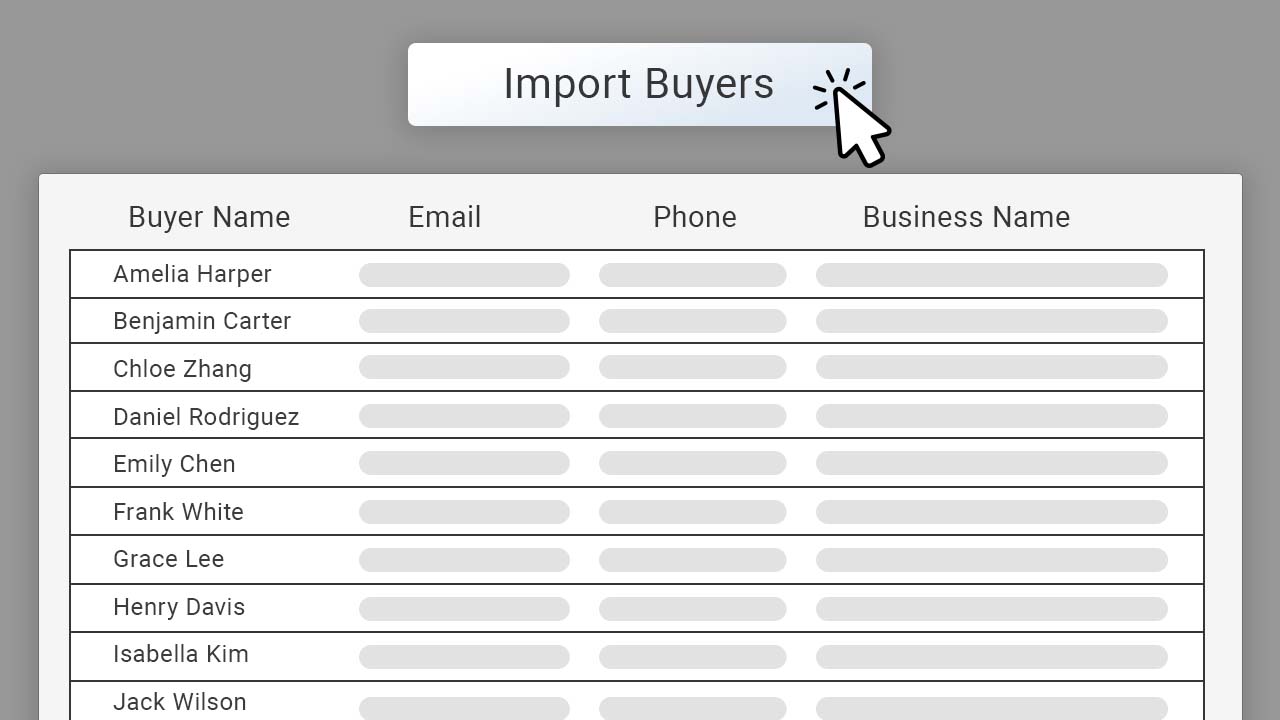
Task: Open the Henry Davis buyer entry
Action: pyautogui.click(x=637, y=607)
